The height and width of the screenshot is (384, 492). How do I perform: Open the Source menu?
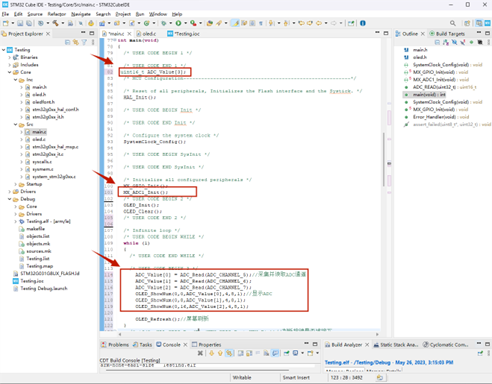coord(35,14)
